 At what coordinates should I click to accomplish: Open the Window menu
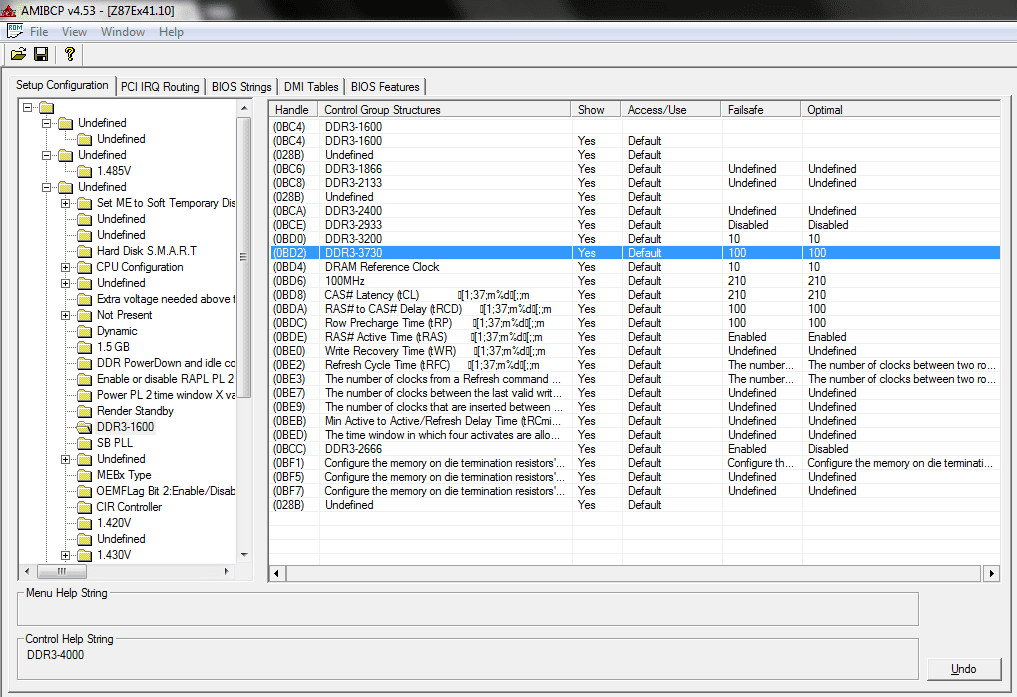click(x=123, y=32)
